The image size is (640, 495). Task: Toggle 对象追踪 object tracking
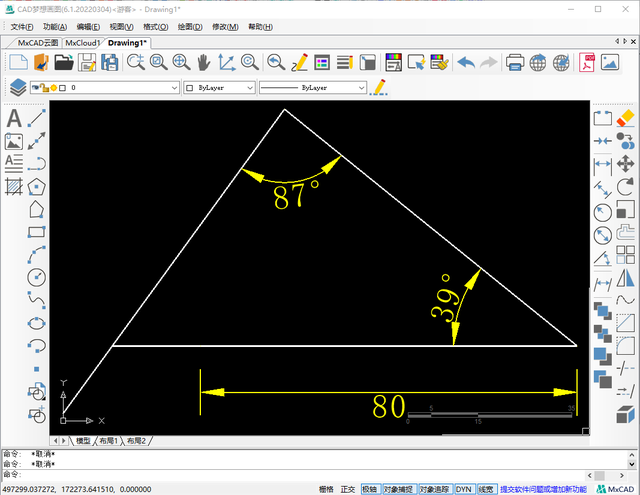coord(435,489)
